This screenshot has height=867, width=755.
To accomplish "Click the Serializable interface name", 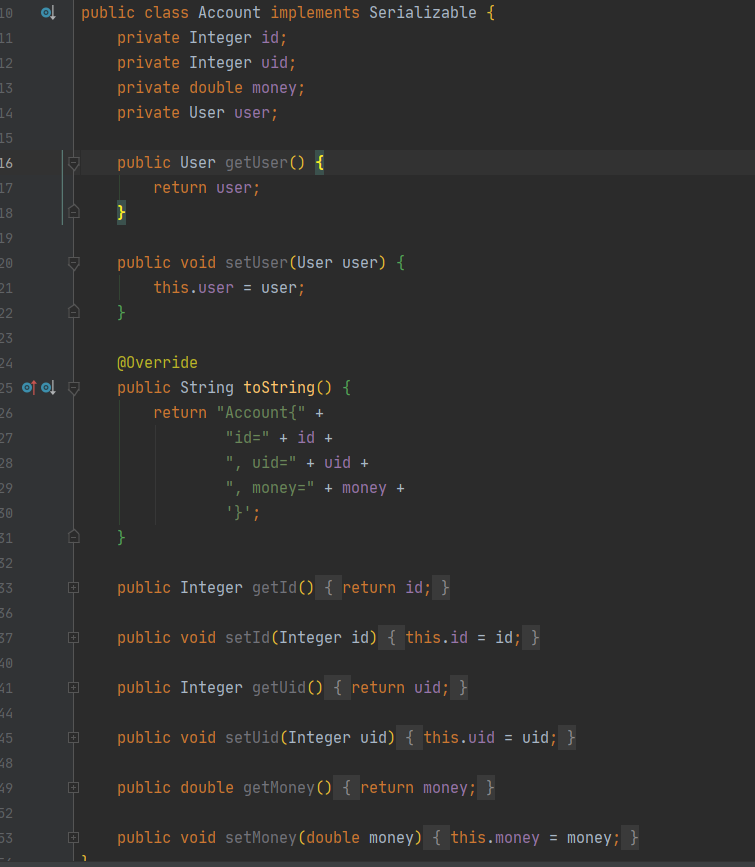I will point(423,13).
